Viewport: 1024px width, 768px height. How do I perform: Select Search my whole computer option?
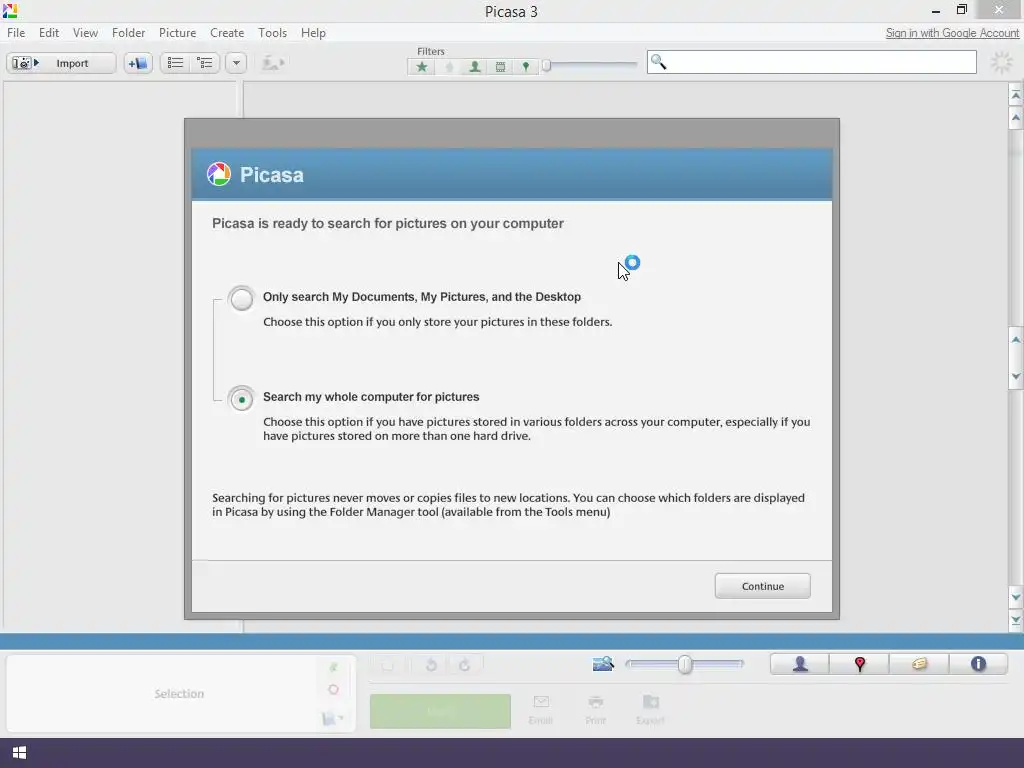tap(242, 398)
